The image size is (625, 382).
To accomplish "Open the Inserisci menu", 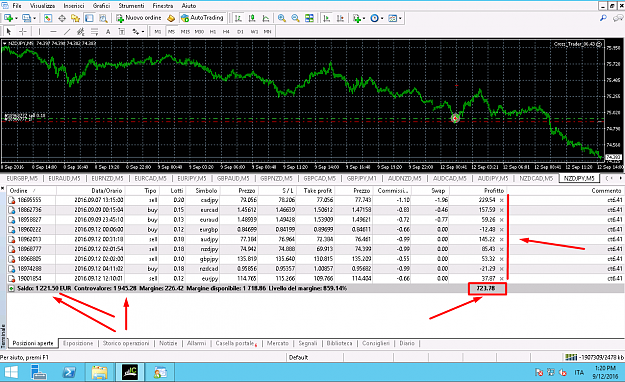I will coord(74,6).
